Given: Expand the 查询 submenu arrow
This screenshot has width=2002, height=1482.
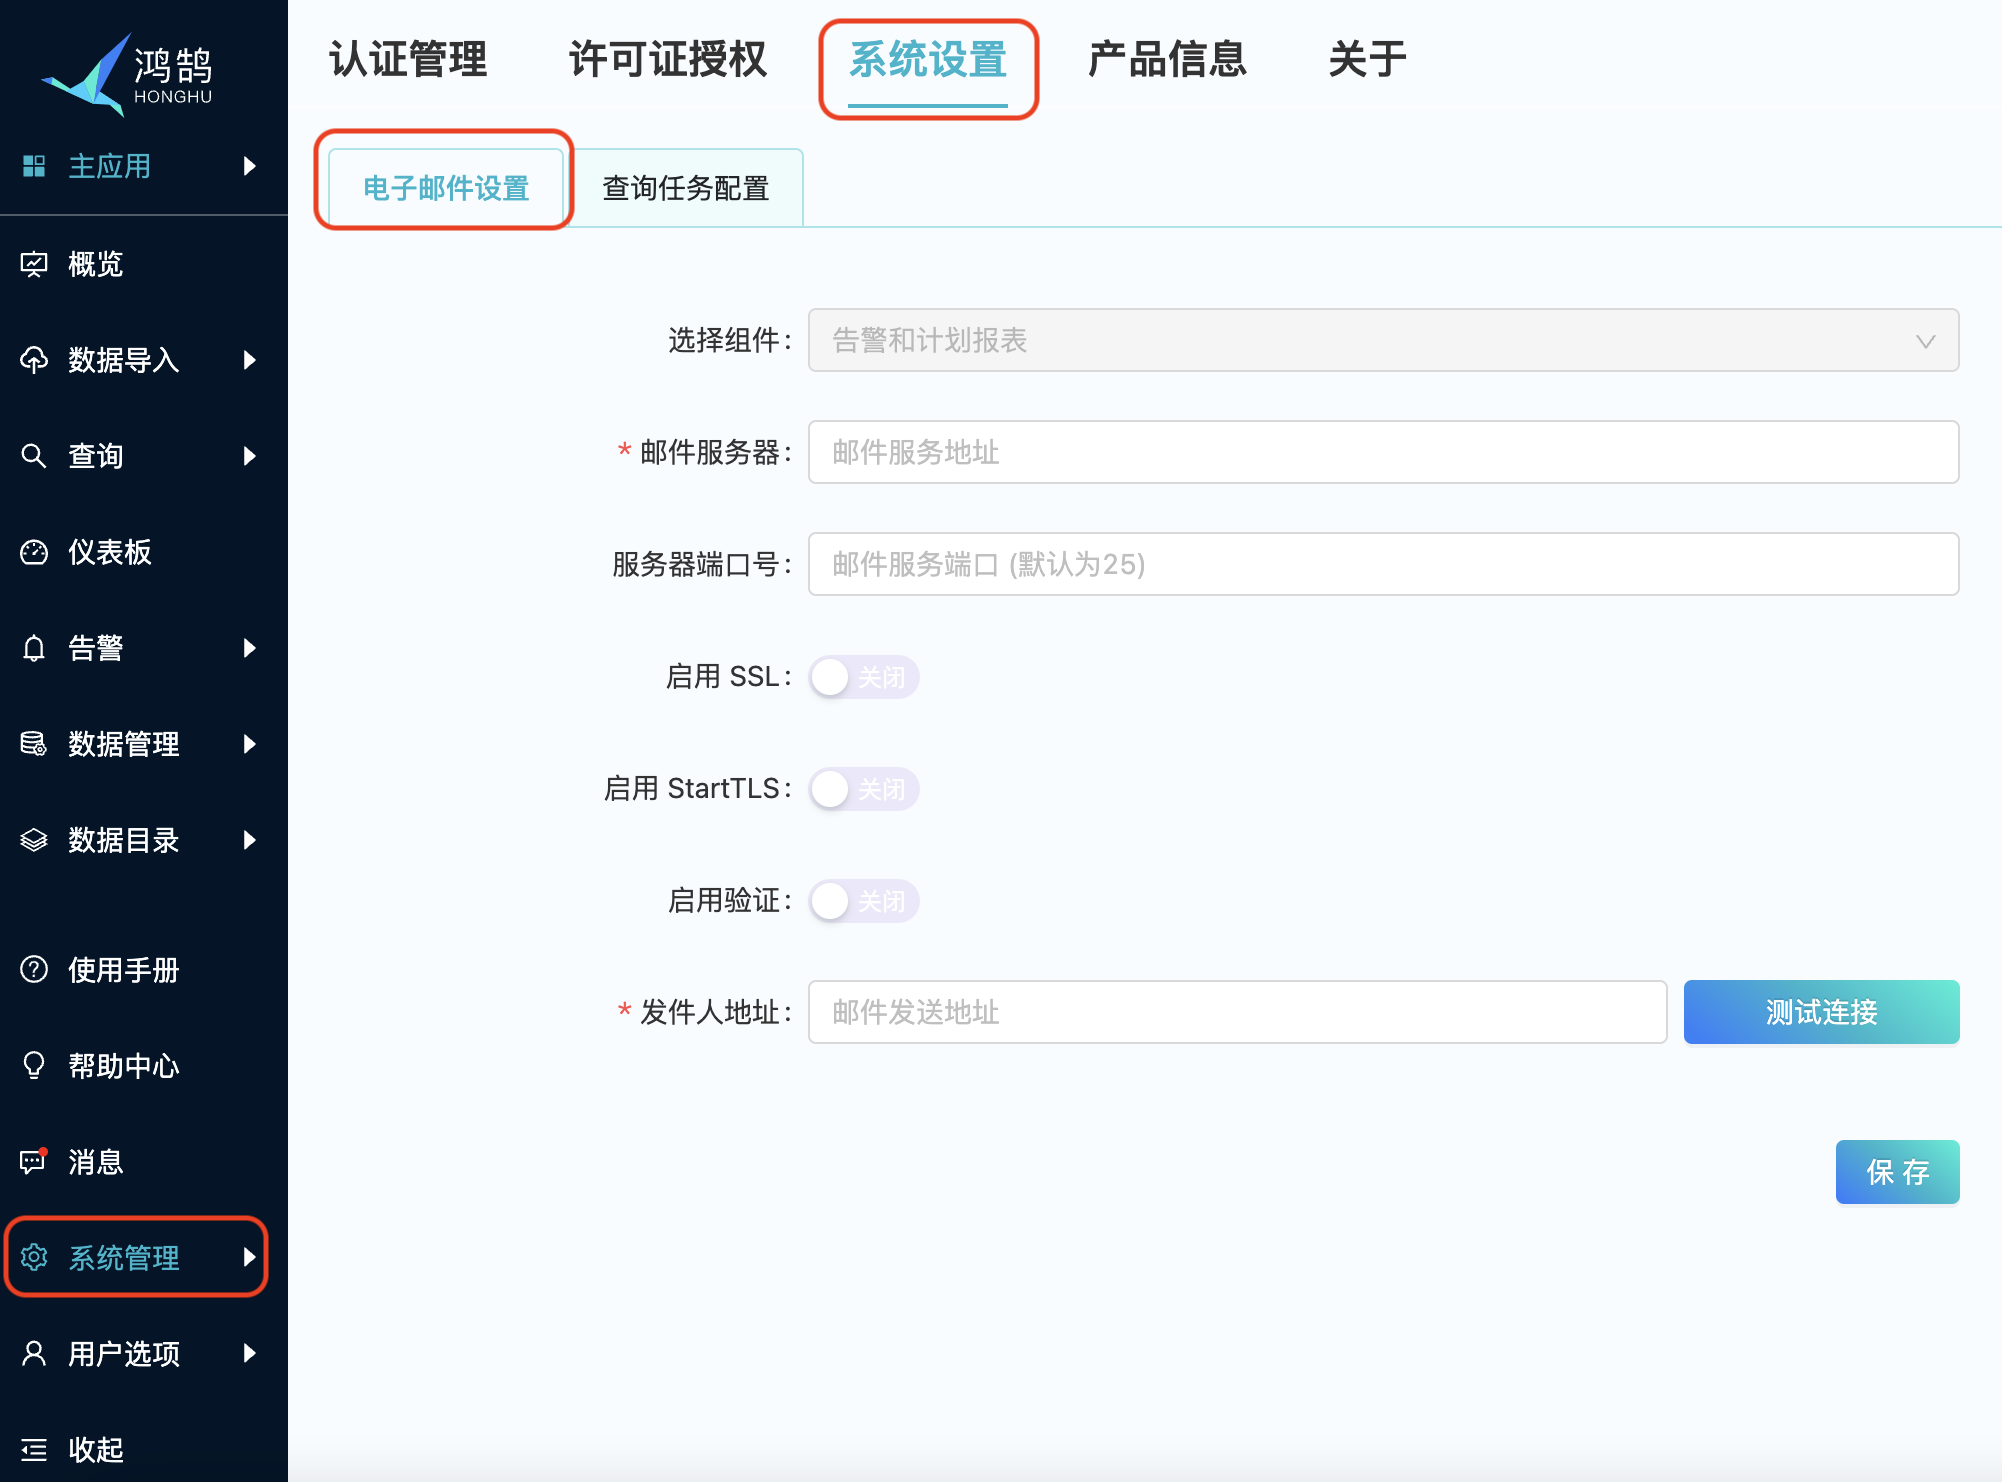Looking at the screenshot, I should pos(250,456).
